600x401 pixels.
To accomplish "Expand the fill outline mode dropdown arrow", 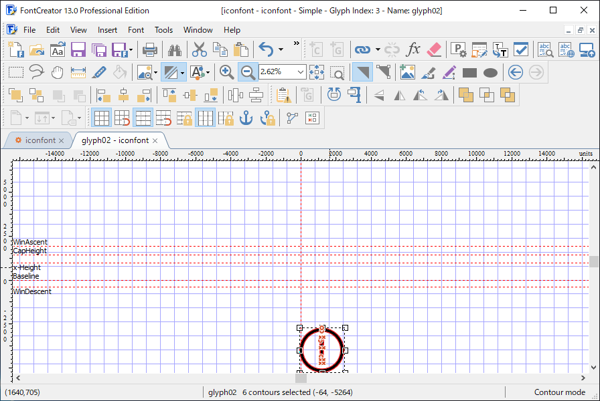I will pos(183,72).
